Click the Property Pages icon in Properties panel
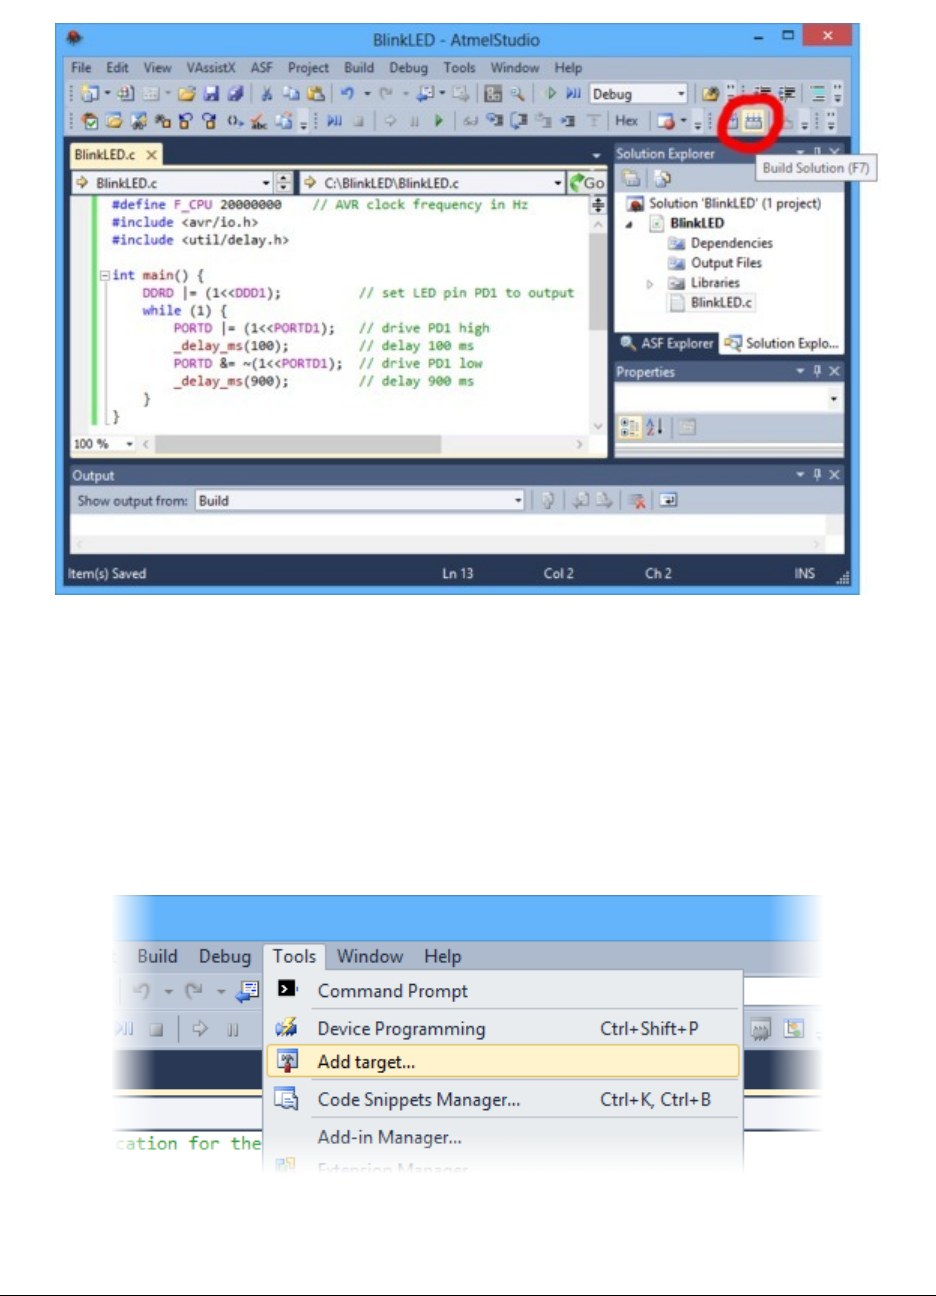 [x=686, y=427]
